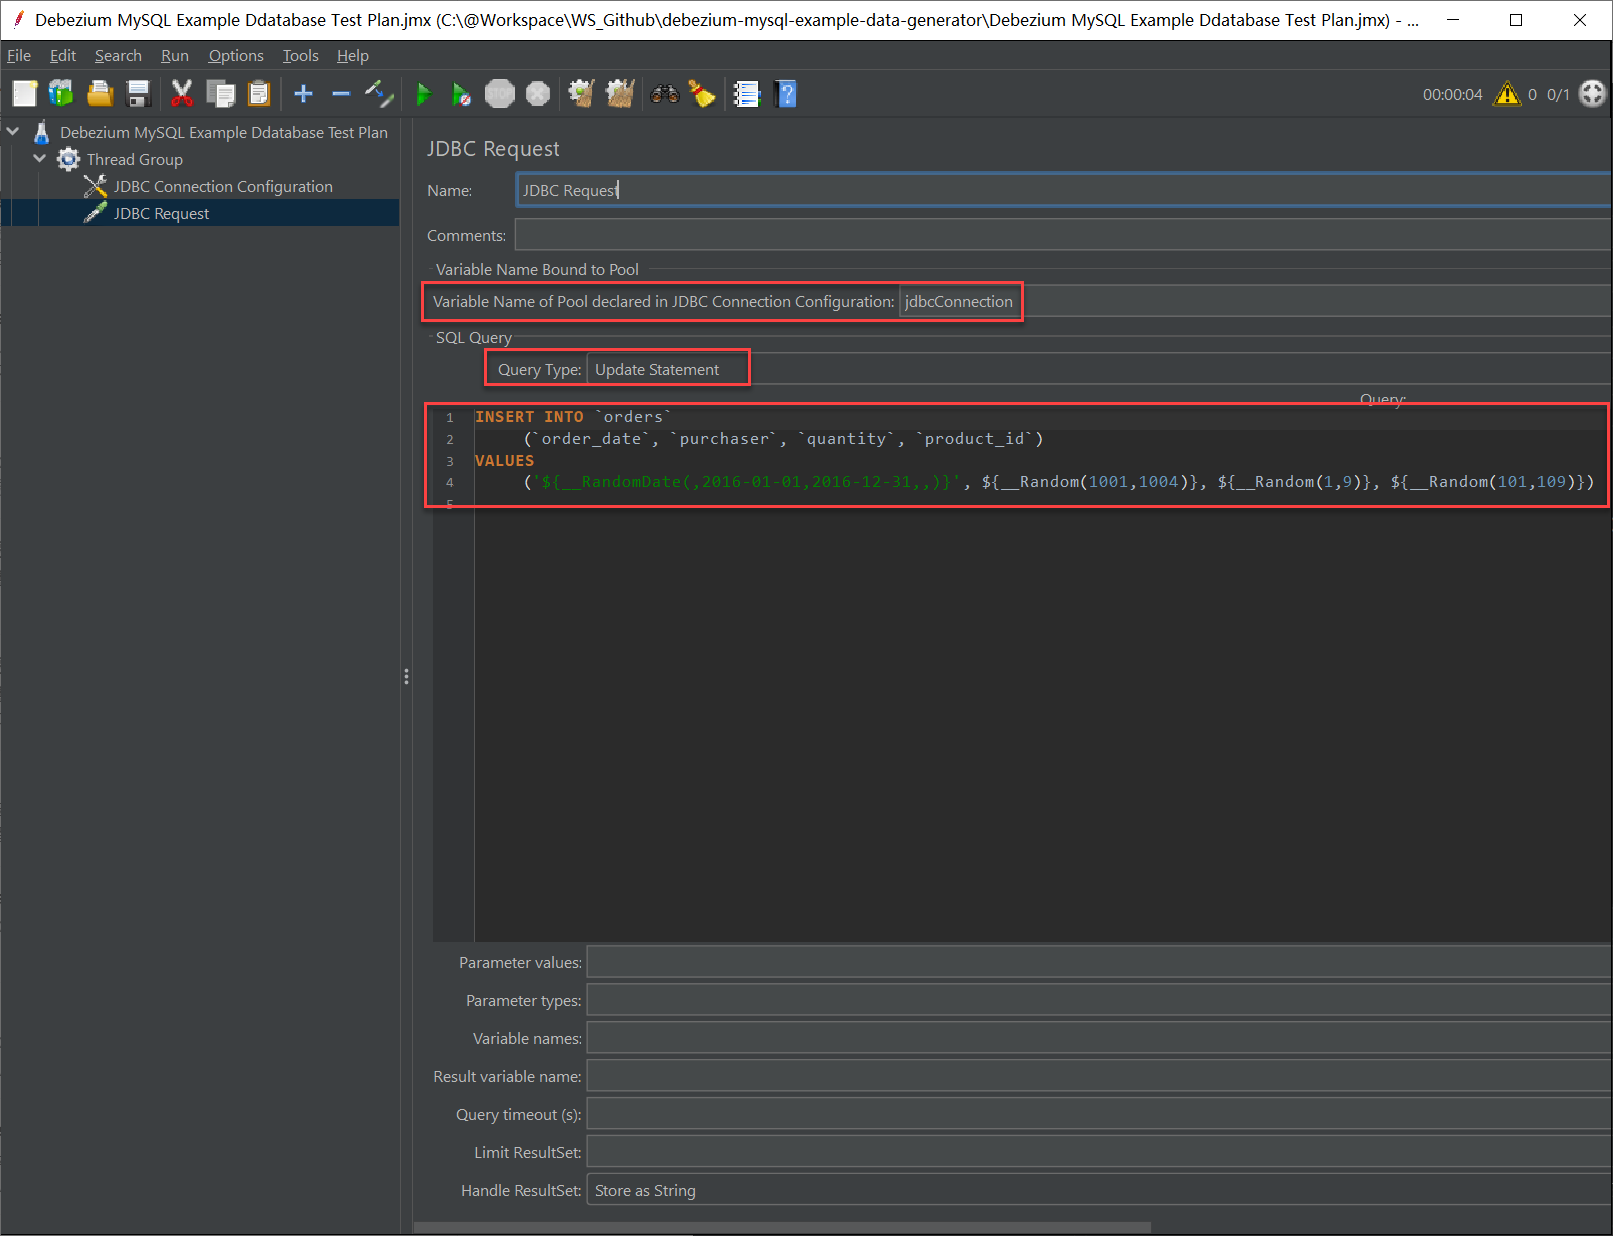Open the Tools menu
Screen dimensions: 1613x1236
click(x=300, y=56)
